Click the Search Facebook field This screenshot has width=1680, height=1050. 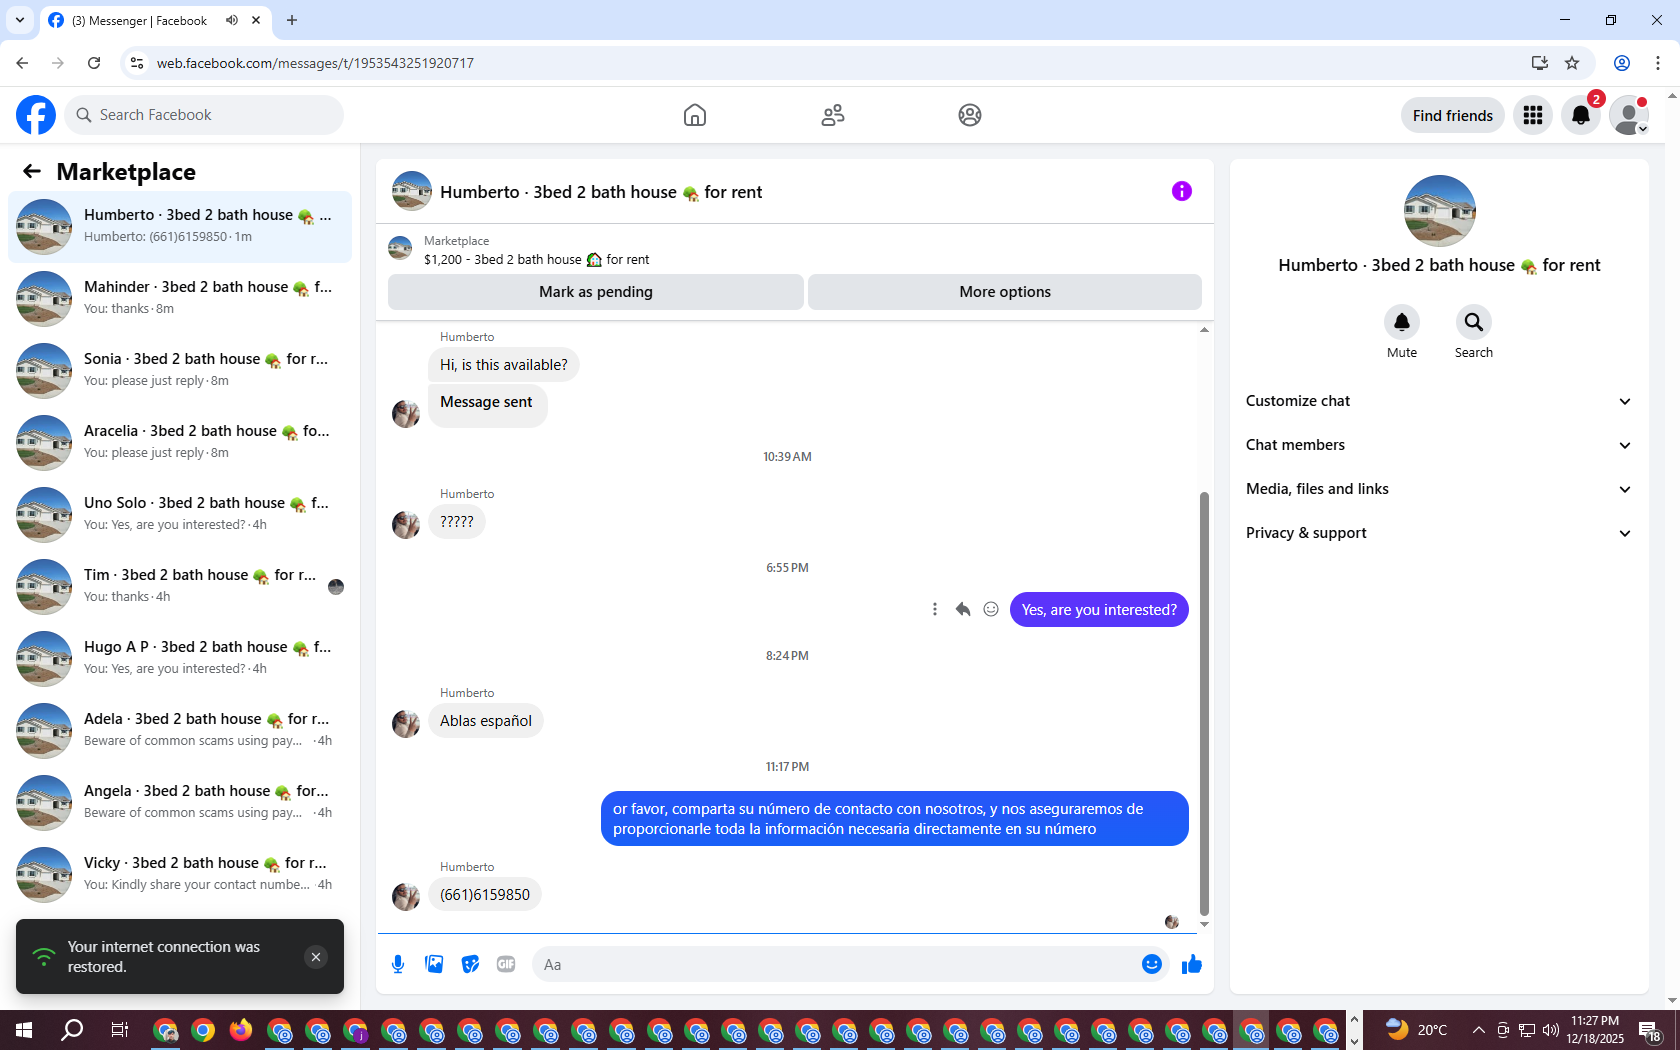click(204, 115)
